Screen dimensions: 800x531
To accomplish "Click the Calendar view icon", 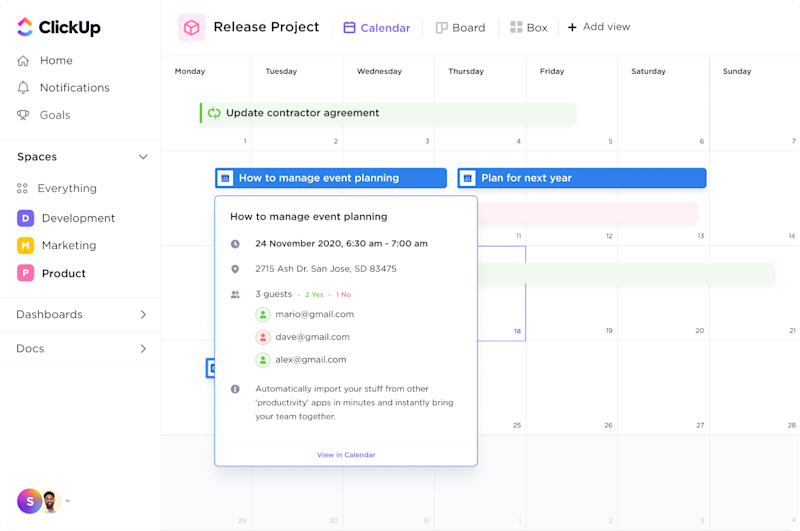I will click(349, 28).
